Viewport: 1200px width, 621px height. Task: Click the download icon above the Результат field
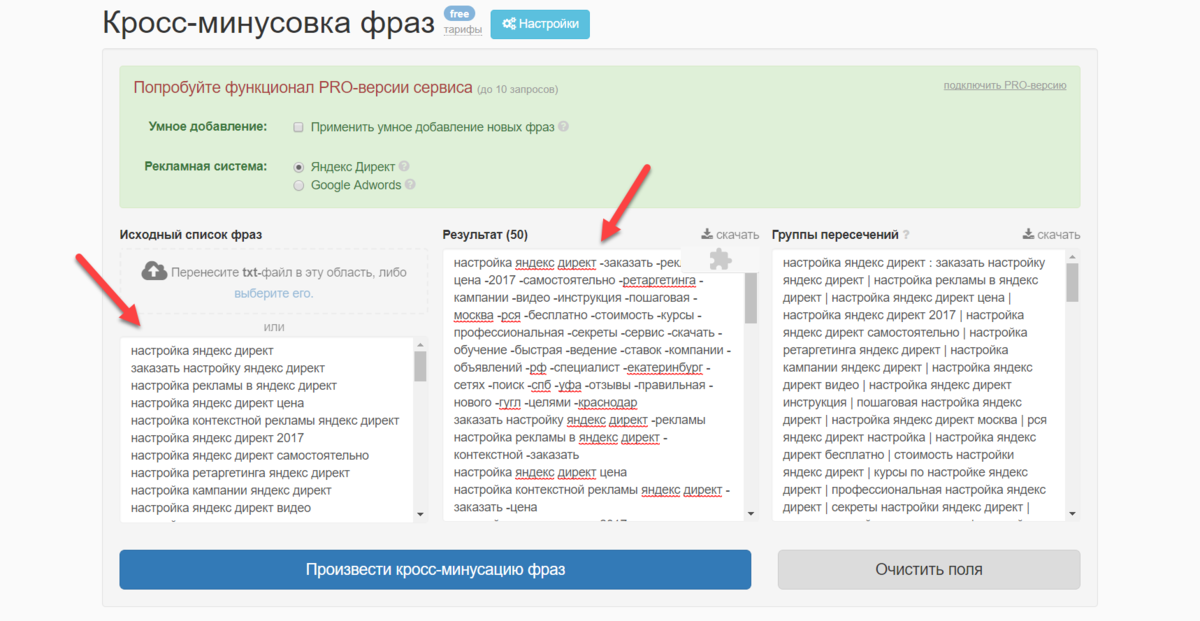[x=707, y=234]
